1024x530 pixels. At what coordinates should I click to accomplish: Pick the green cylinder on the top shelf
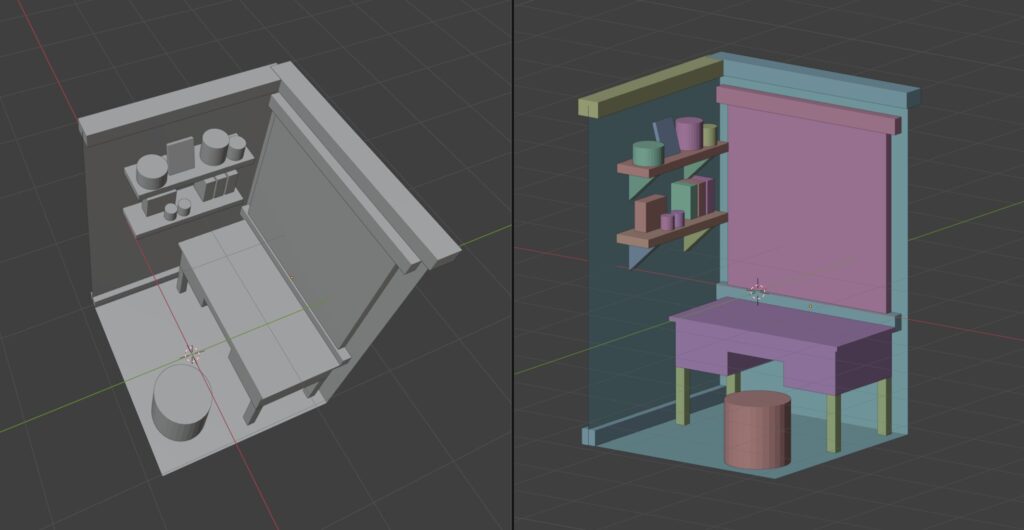[x=648, y=153]
